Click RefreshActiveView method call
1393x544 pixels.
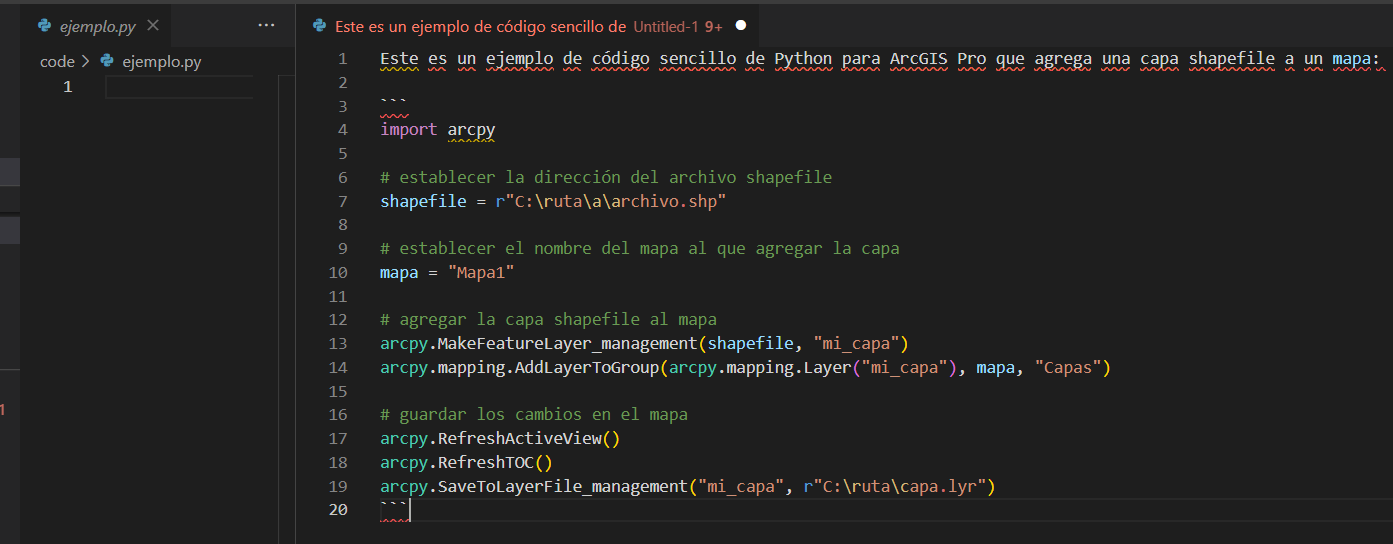(x=520, y=439)
